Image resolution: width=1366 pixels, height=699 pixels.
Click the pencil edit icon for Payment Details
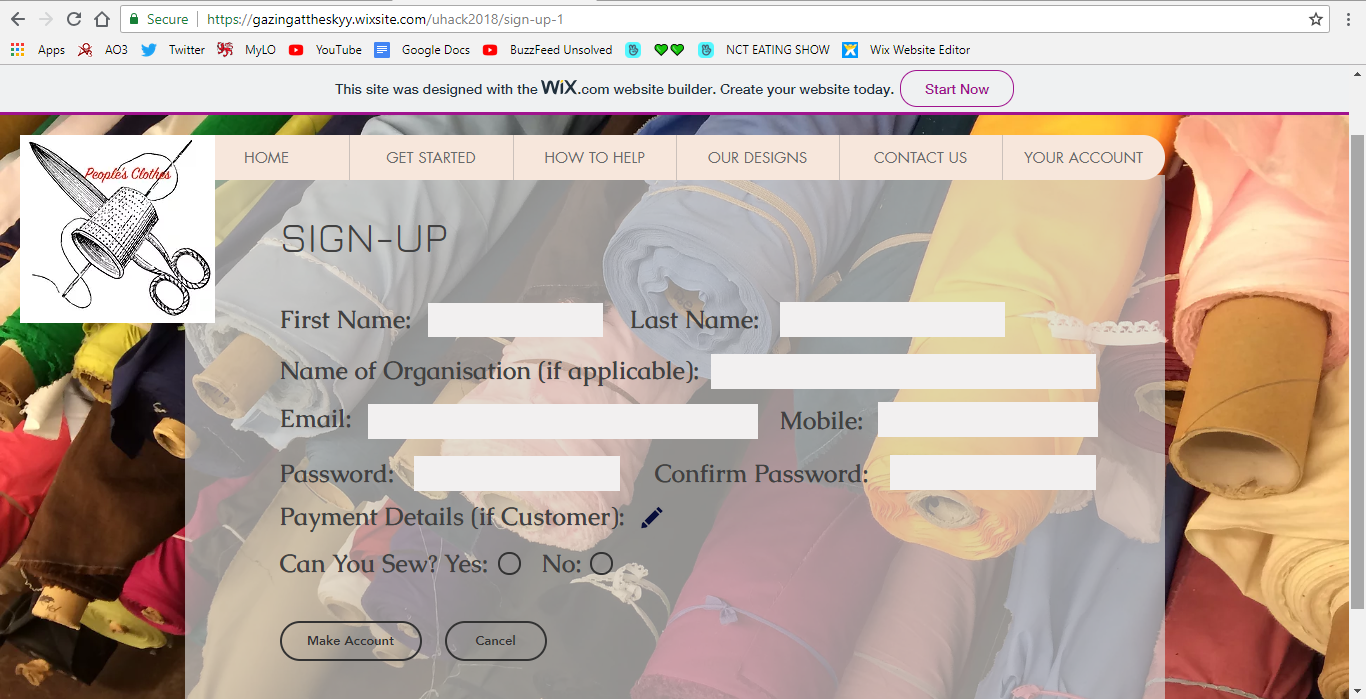tap(652, 517)
